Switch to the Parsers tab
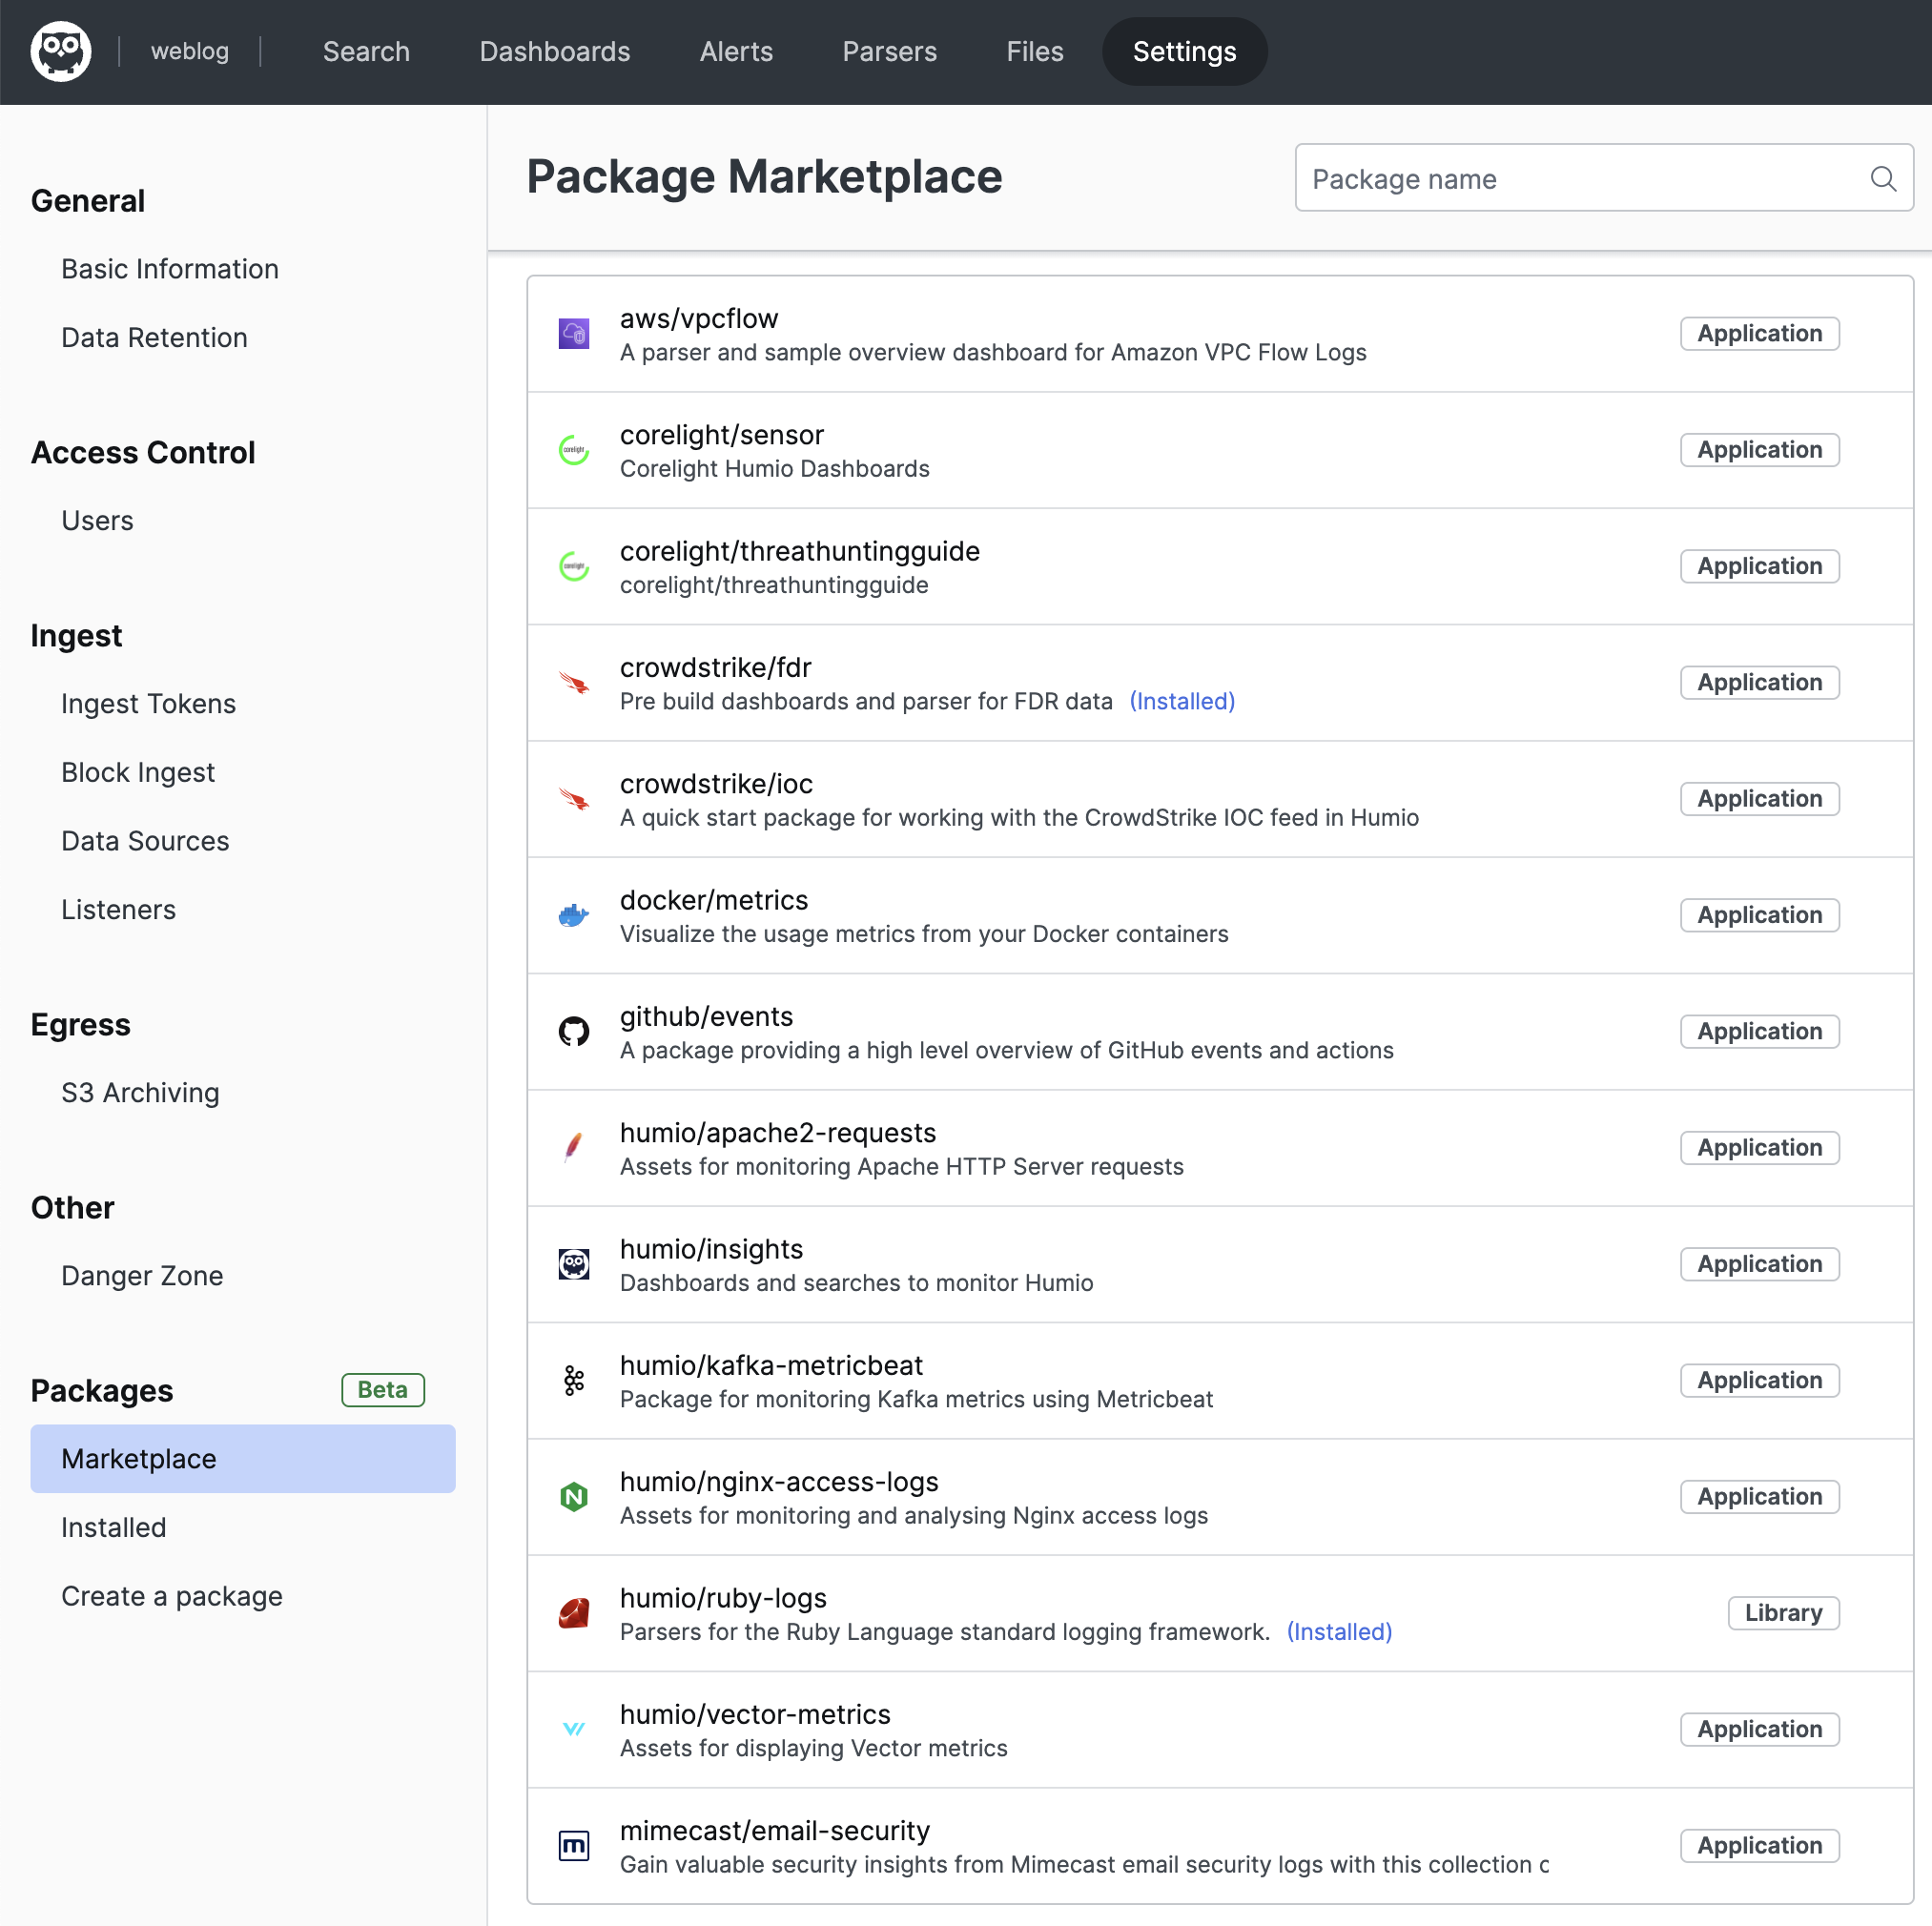 [x=889, y=51]
